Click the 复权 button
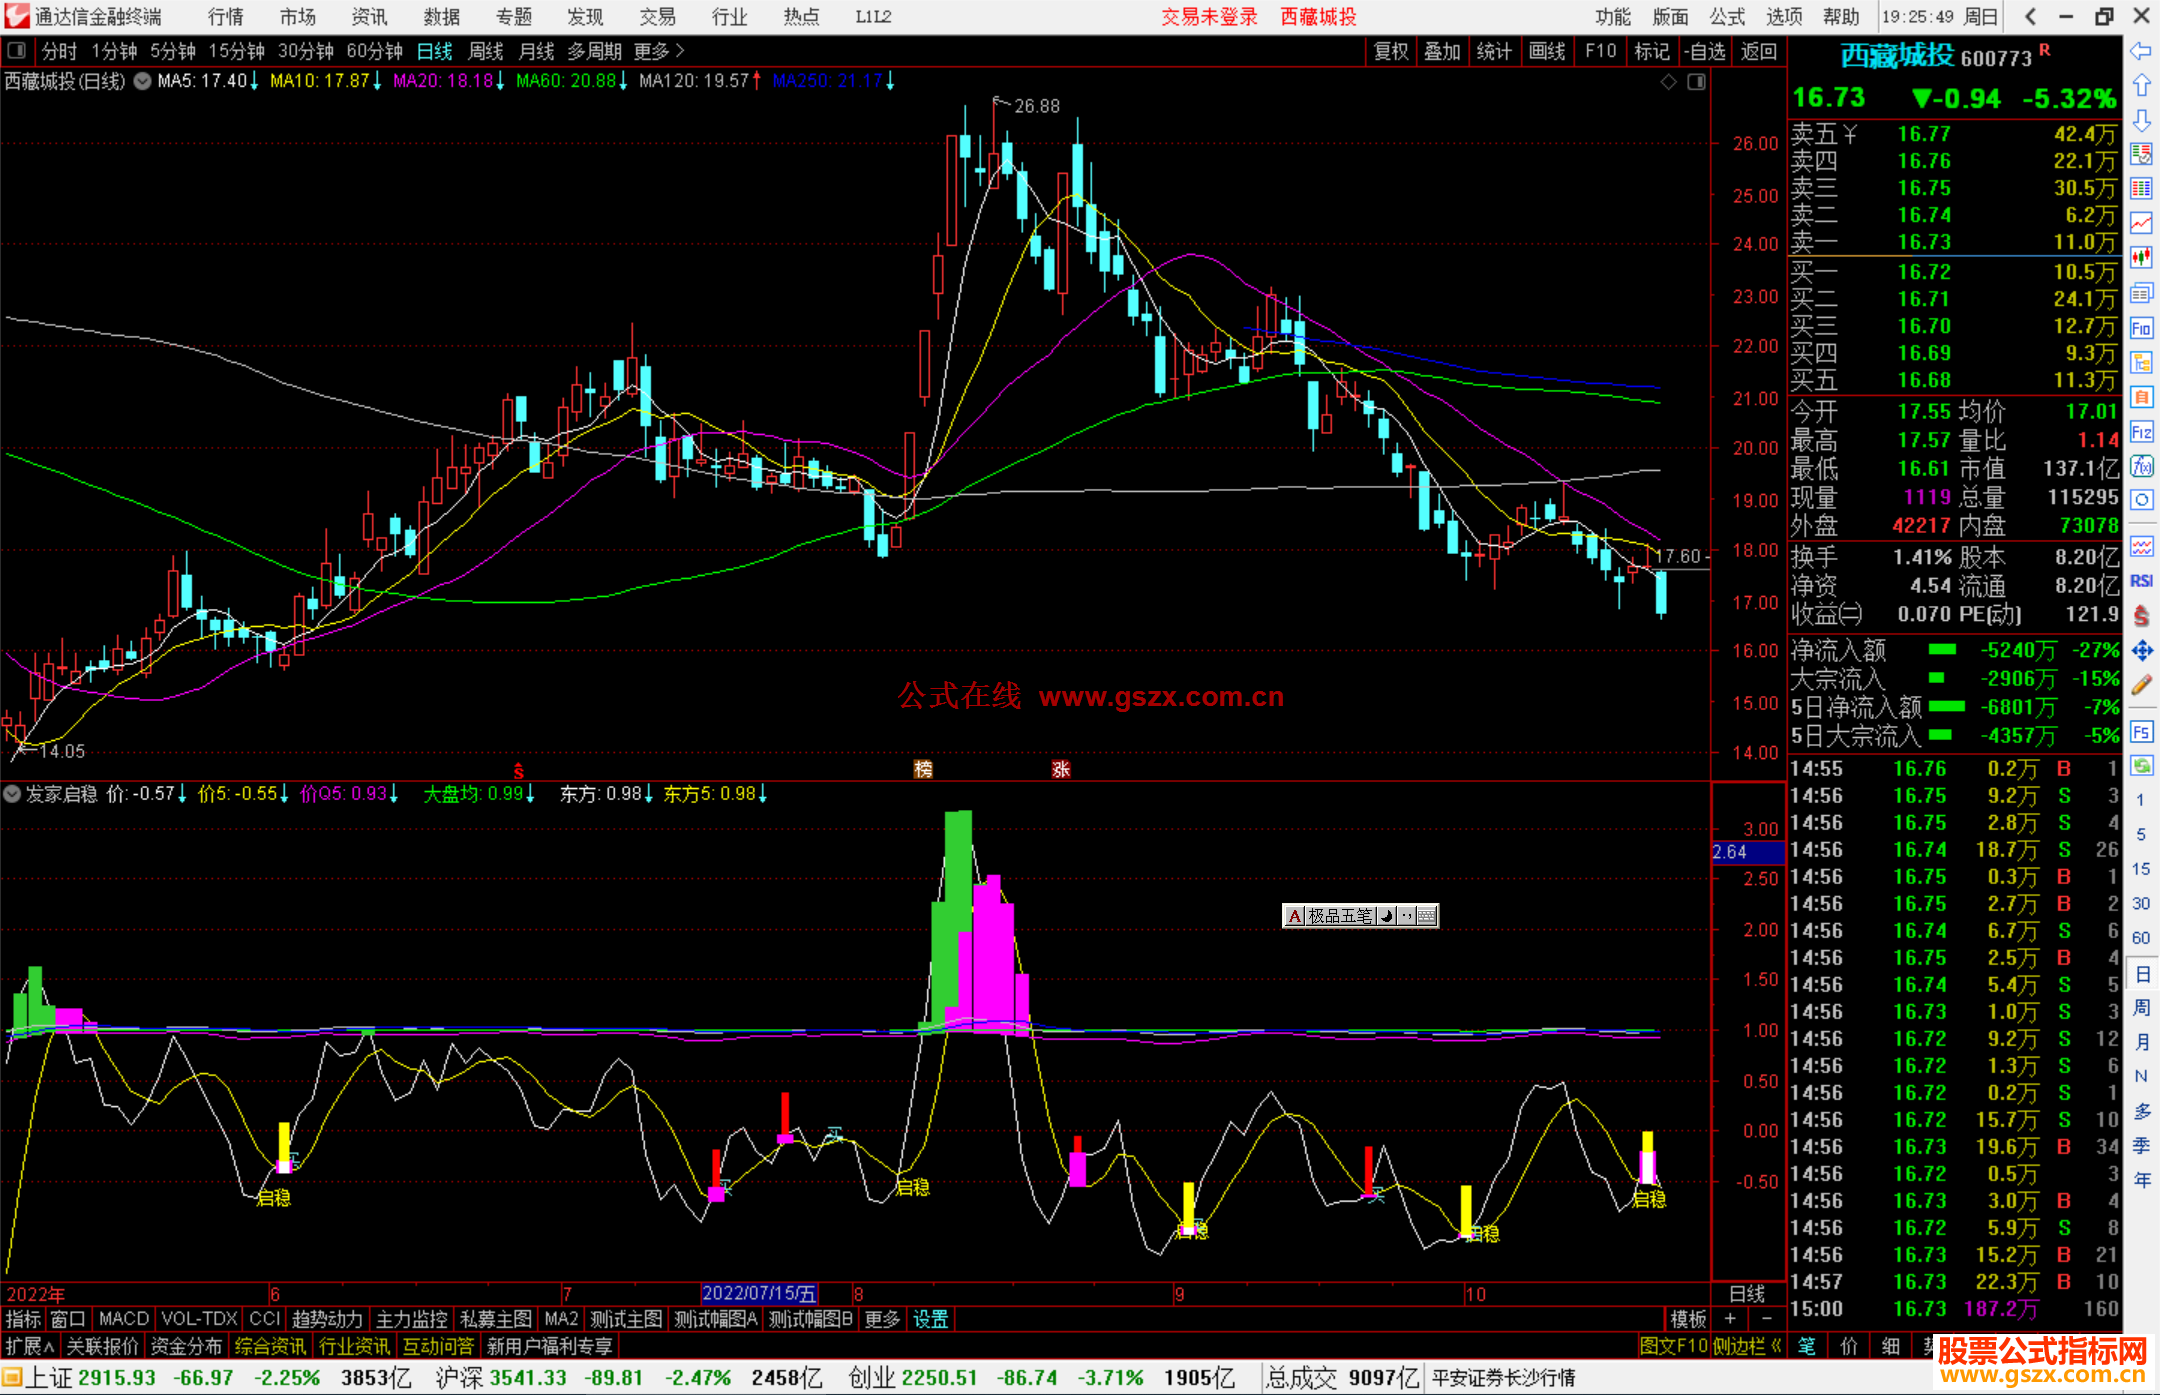 [1391, 51]
